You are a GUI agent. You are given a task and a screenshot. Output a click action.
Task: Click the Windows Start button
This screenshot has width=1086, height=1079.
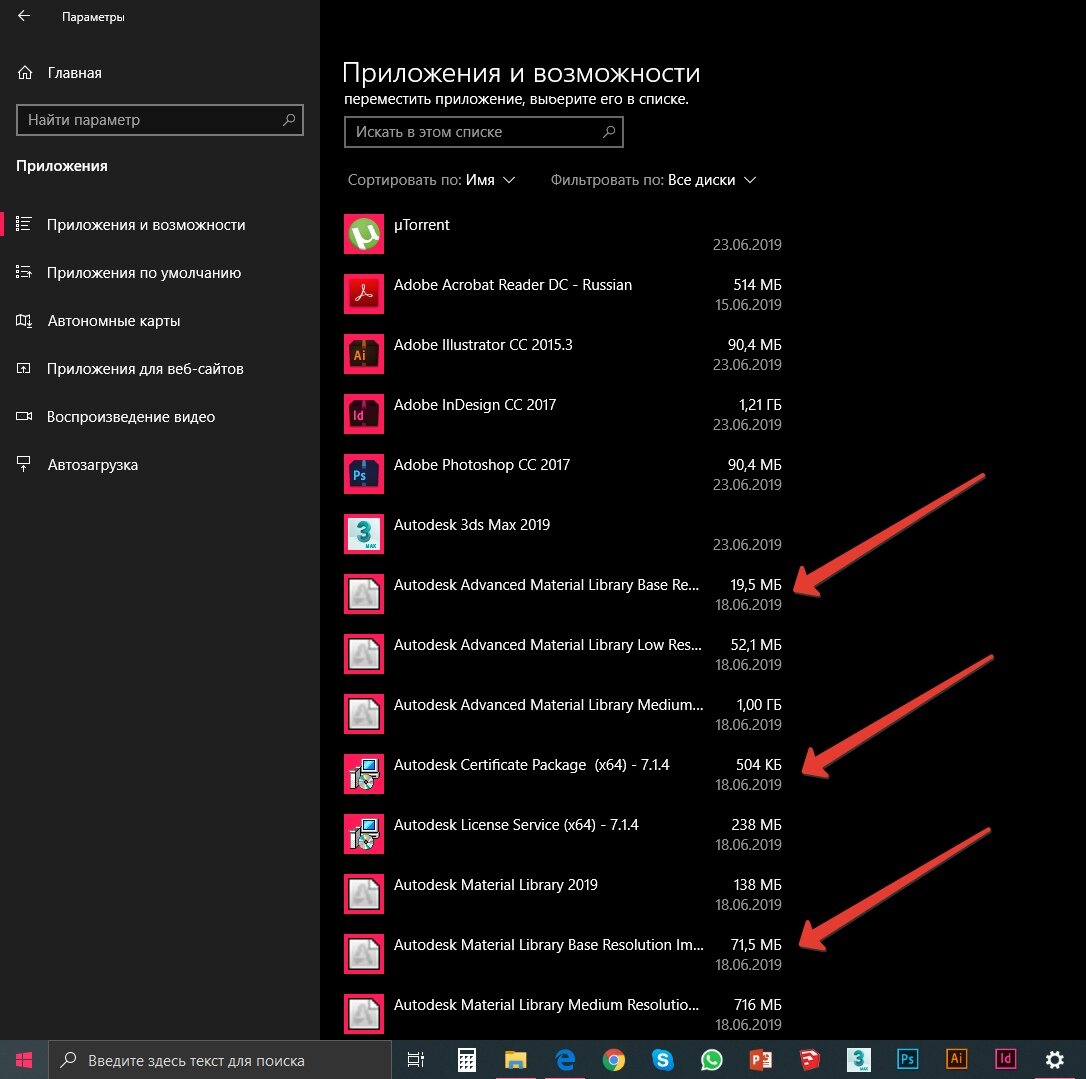point(24,1060)
